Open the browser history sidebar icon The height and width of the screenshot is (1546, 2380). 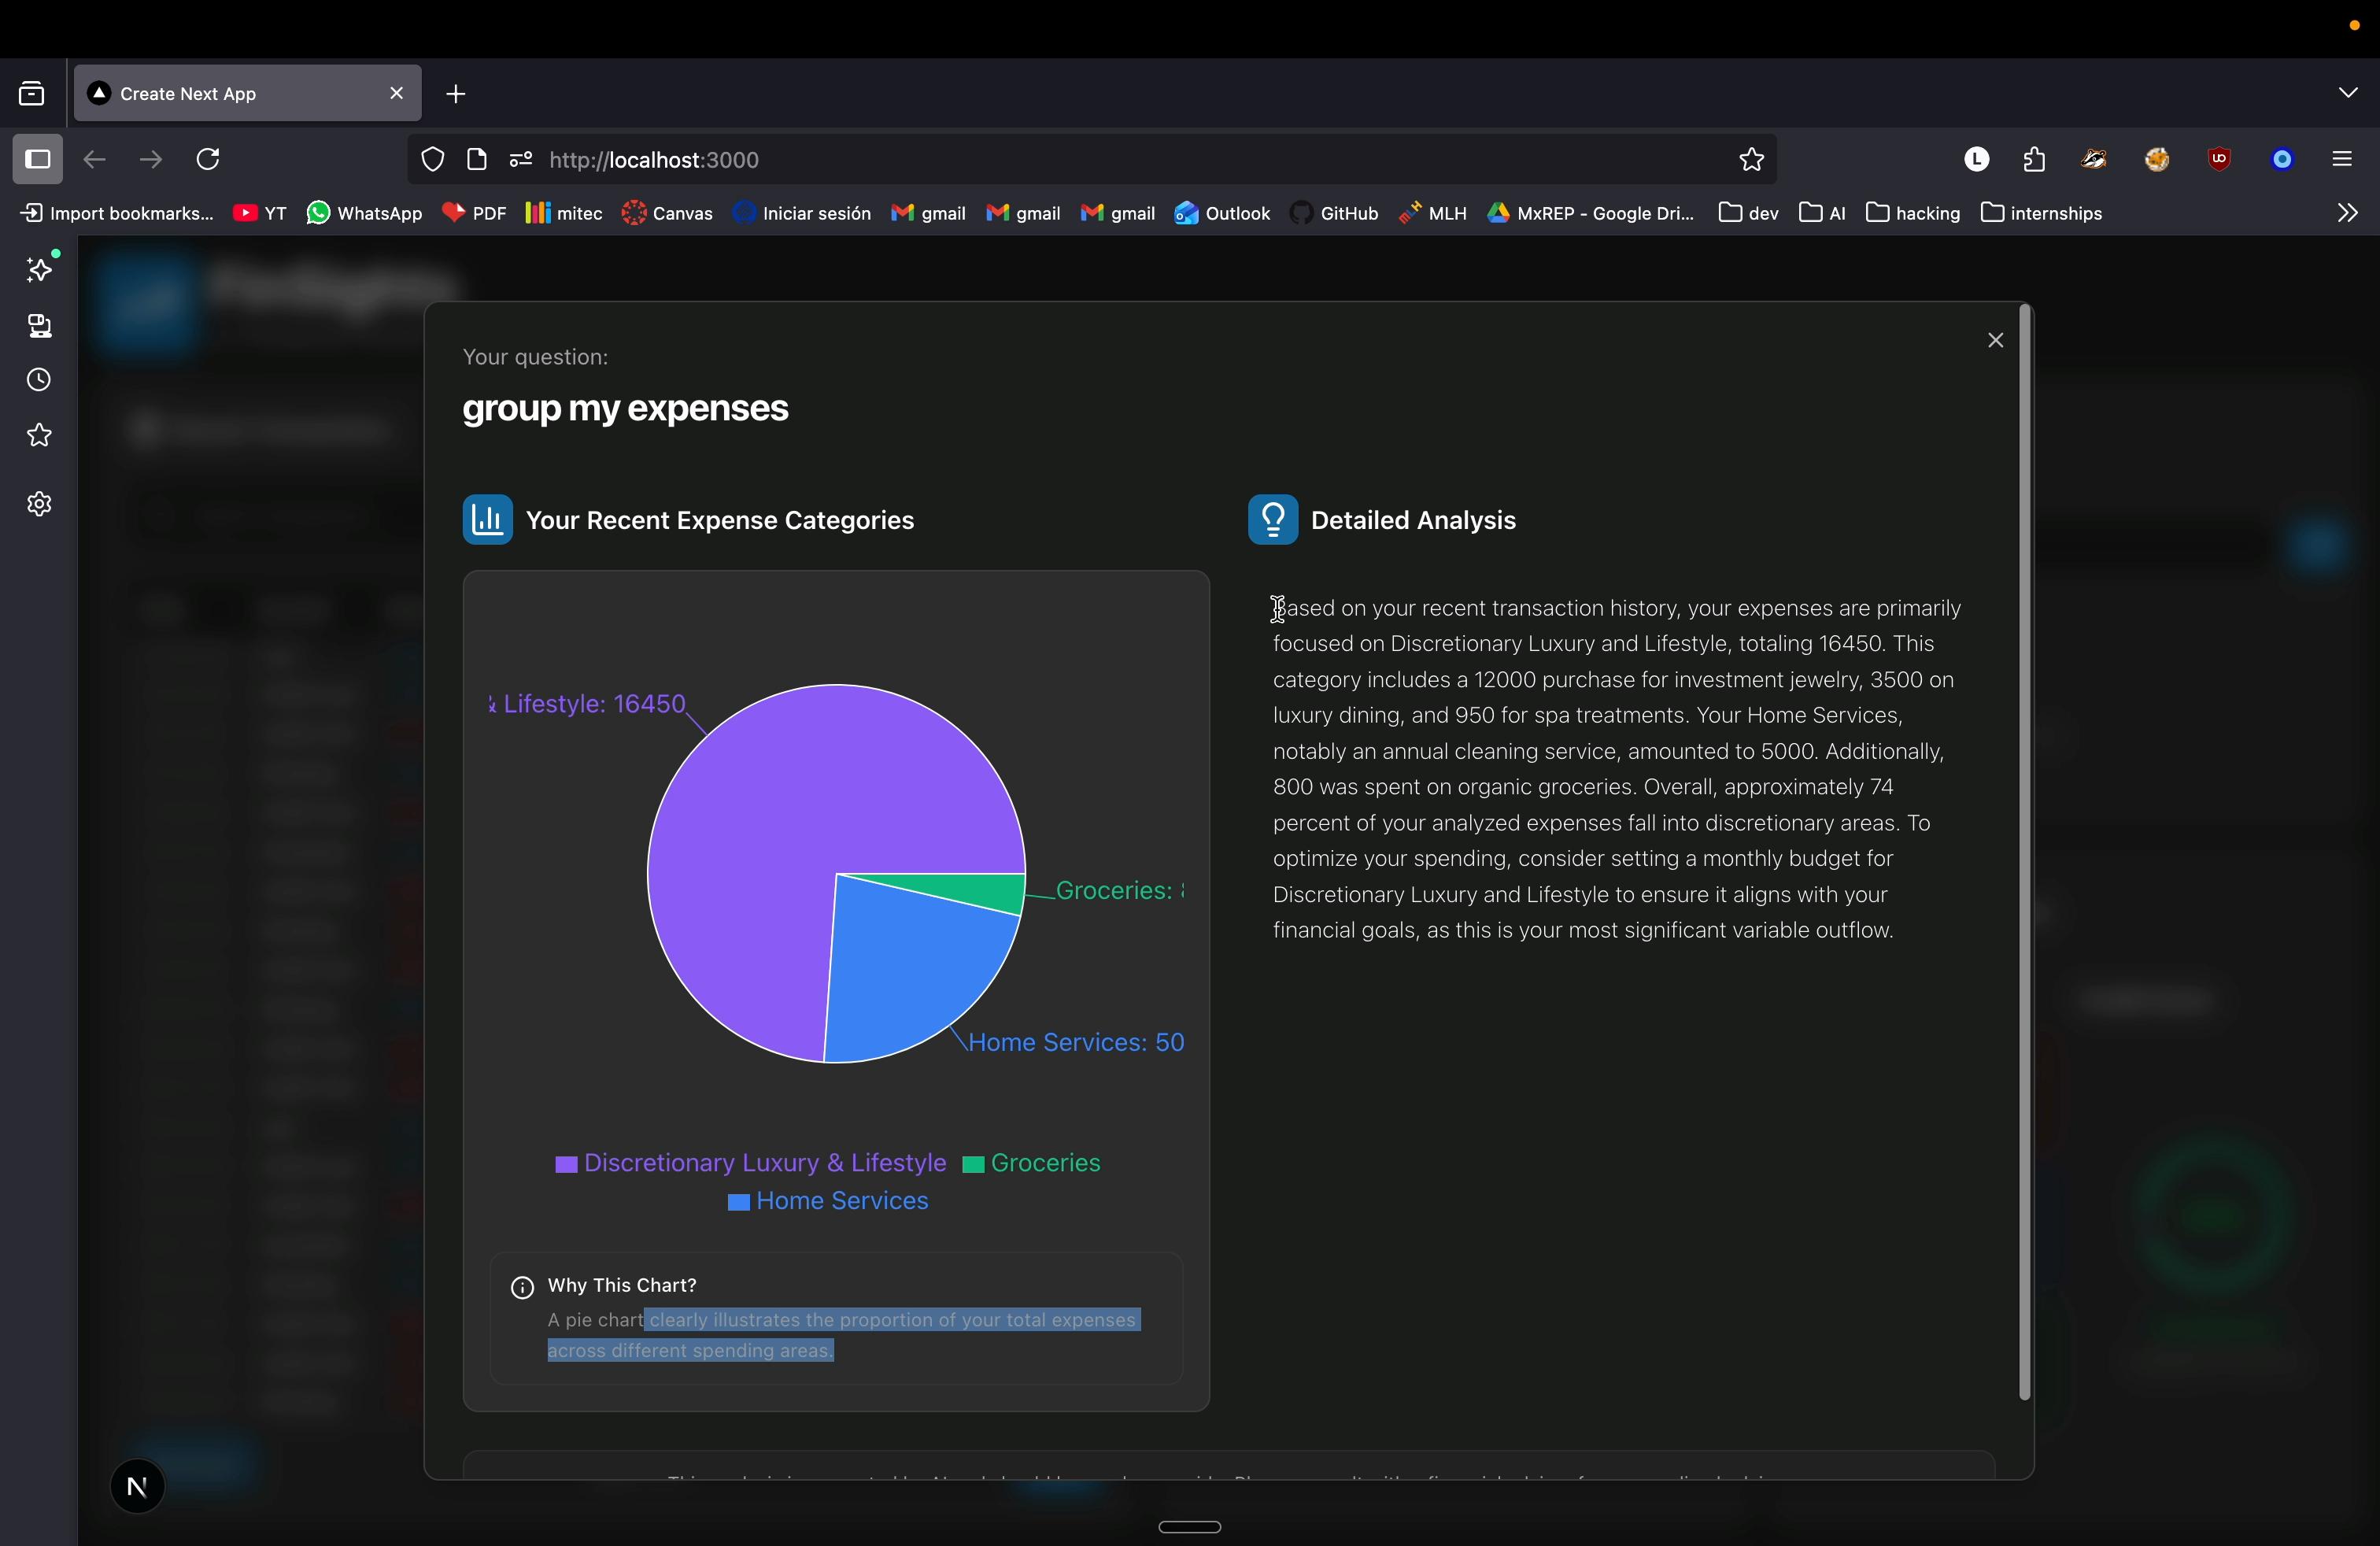(x=39, y=381)
